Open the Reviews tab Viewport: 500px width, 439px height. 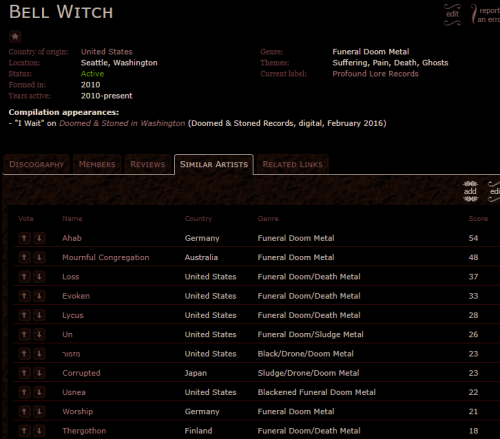click(148, 164)
